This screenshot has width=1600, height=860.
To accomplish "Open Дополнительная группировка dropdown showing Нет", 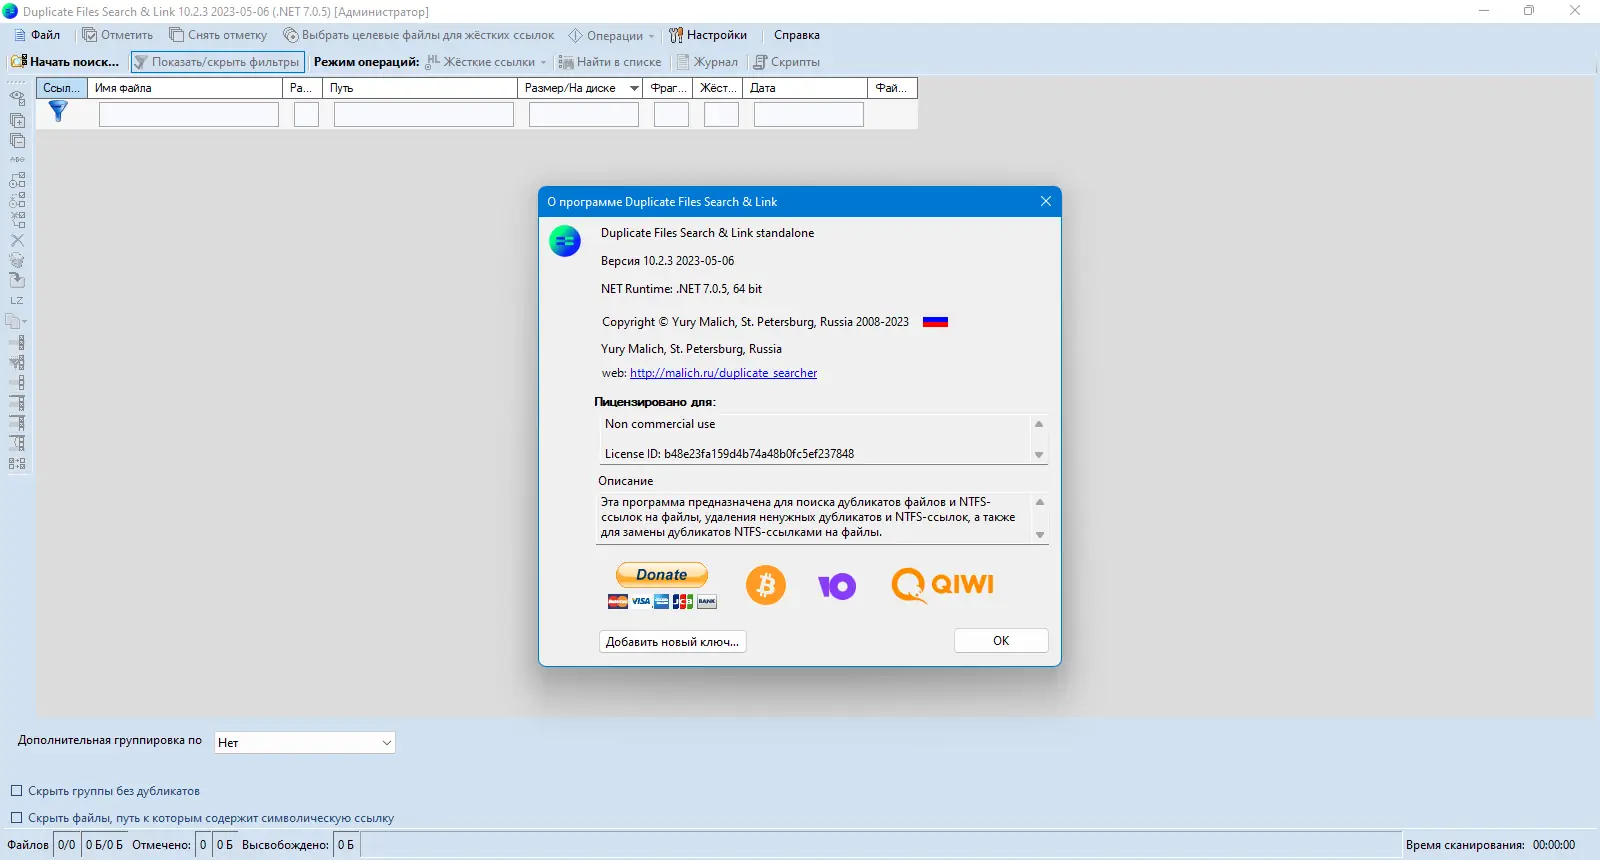I will [304, 742].
